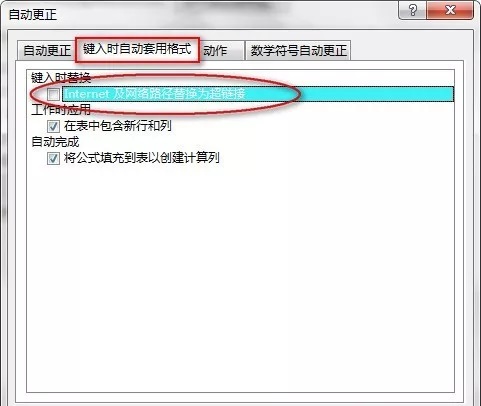Click the 自动完成 section heading
Viewport: 481px width, 406px height.
(55, 142)
